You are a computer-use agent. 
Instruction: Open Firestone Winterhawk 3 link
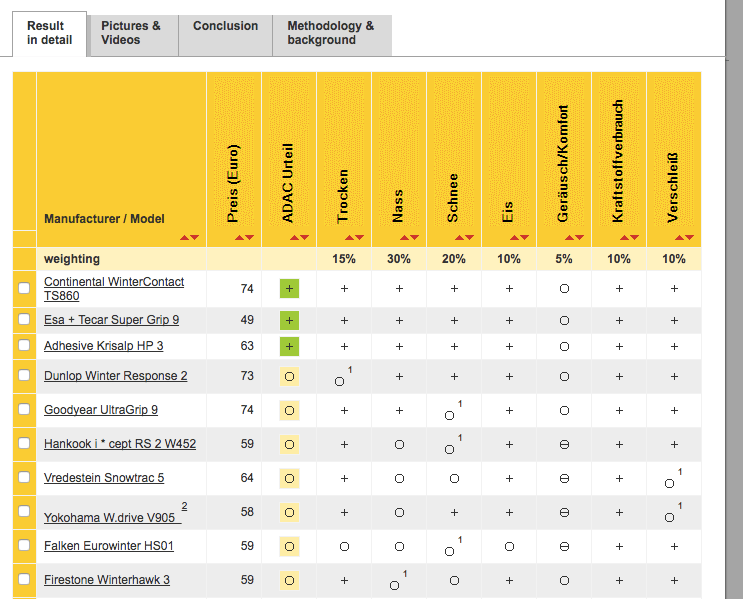click(107, 580)
